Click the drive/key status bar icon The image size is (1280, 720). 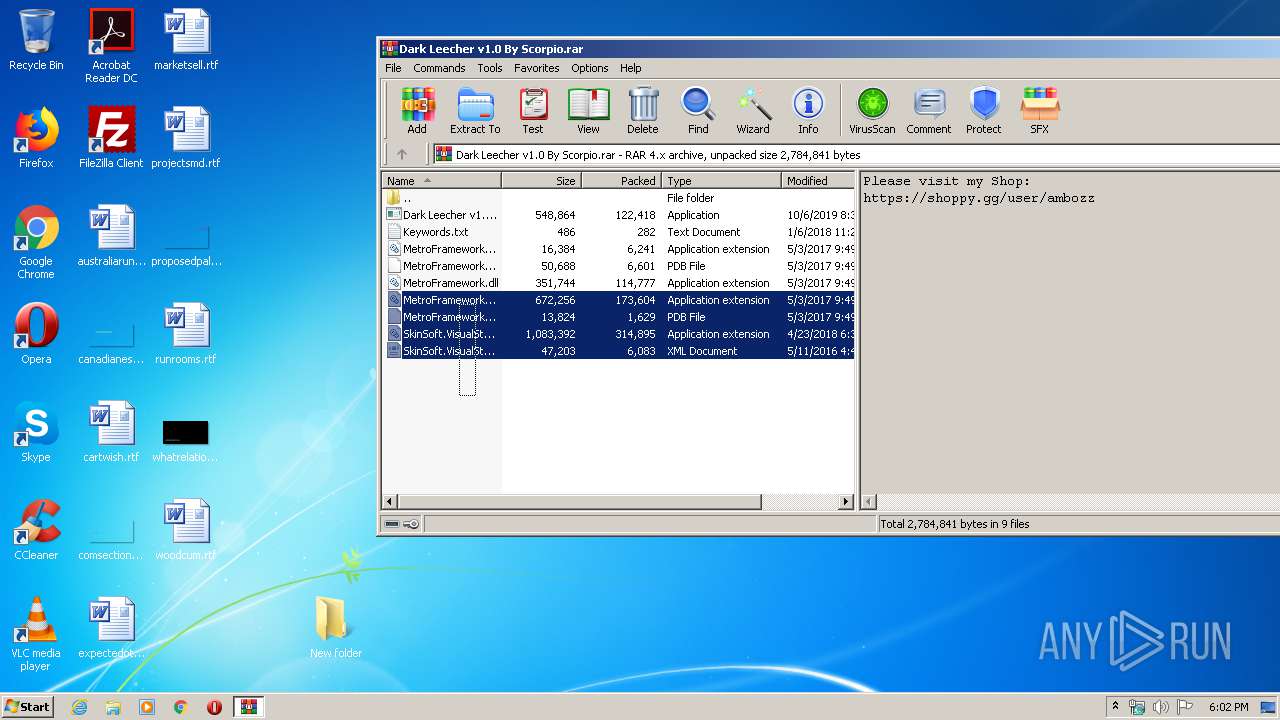[402, 524]
